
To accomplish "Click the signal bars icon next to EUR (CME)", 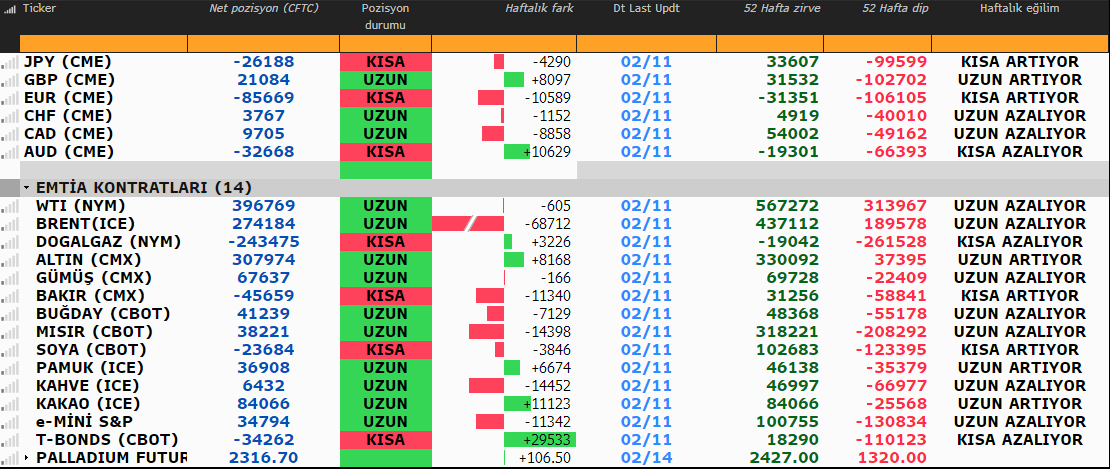I will [10, 98].
